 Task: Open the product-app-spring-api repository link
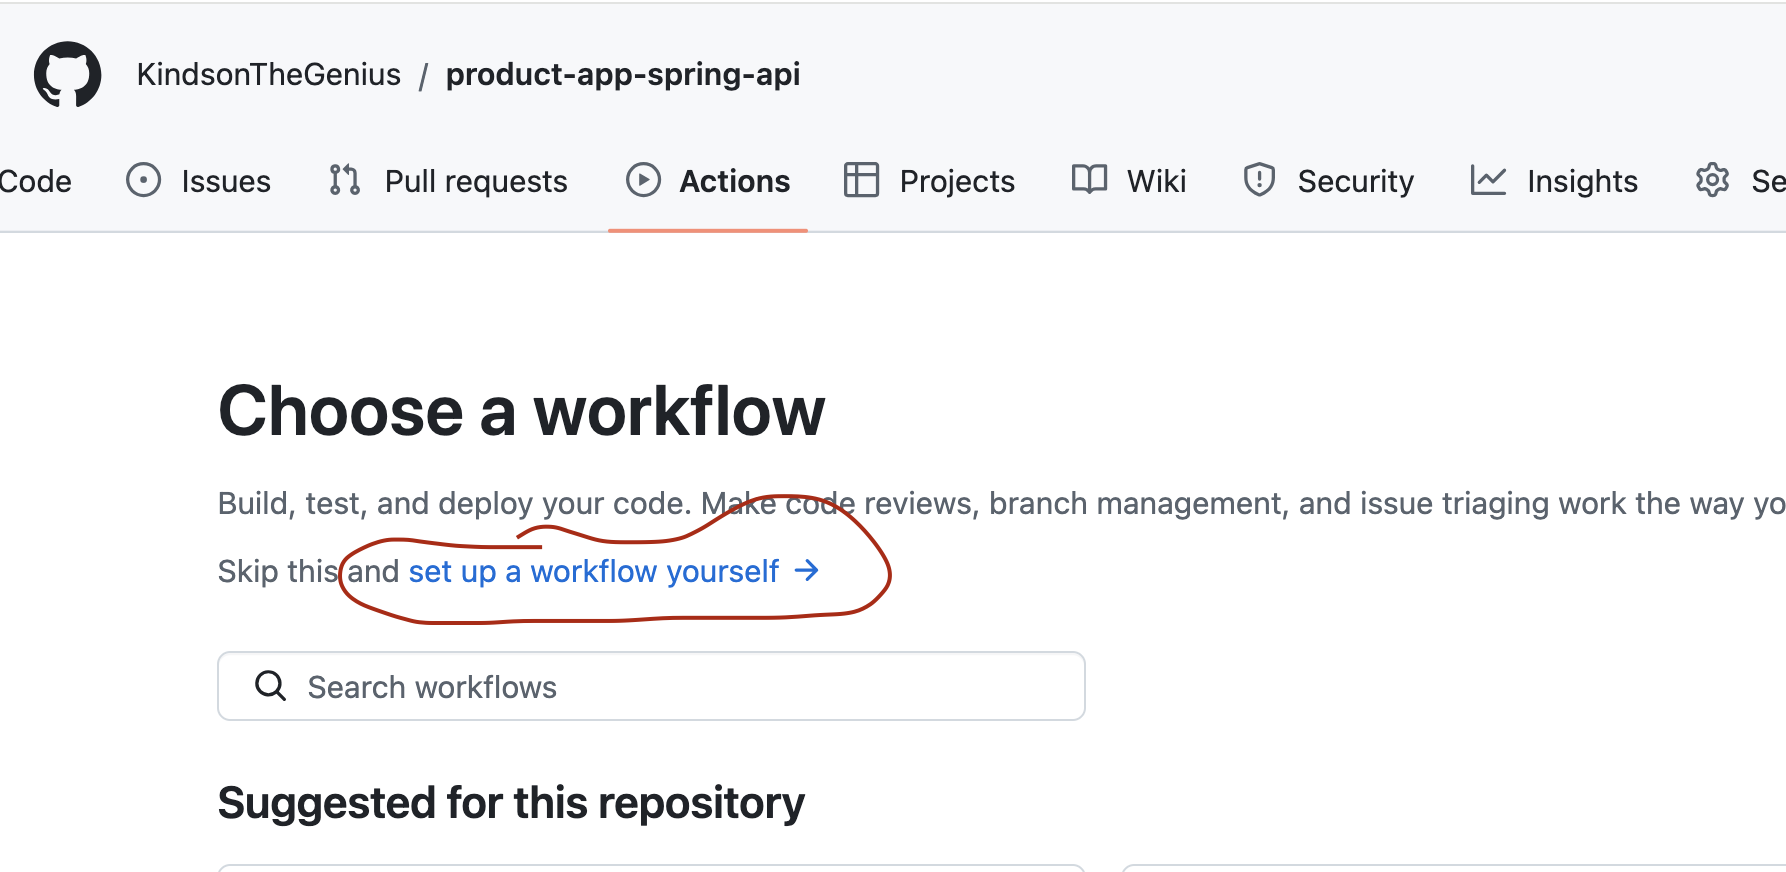click(623, 74)
